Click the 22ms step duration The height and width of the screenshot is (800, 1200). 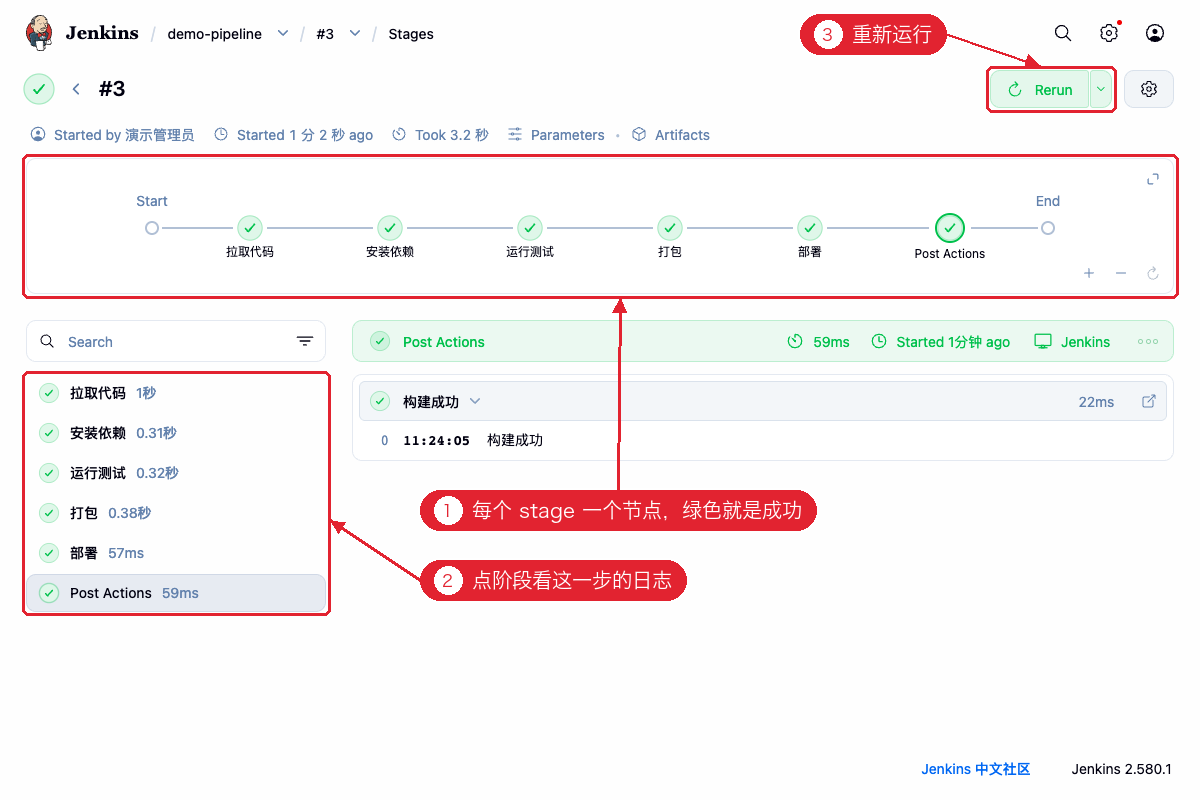pos(1096,401)
